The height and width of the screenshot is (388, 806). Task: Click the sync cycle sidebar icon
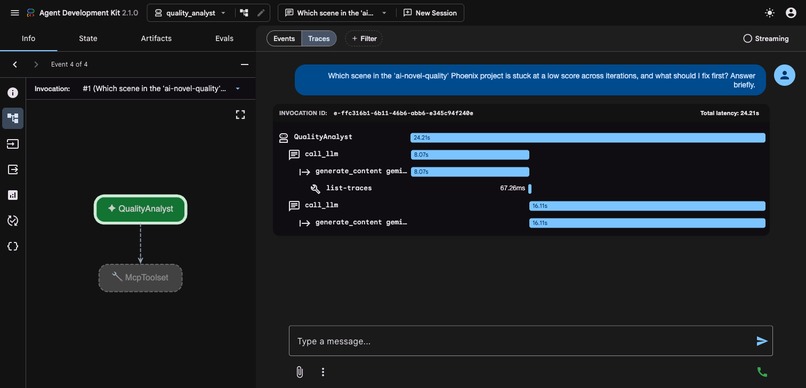13,220
